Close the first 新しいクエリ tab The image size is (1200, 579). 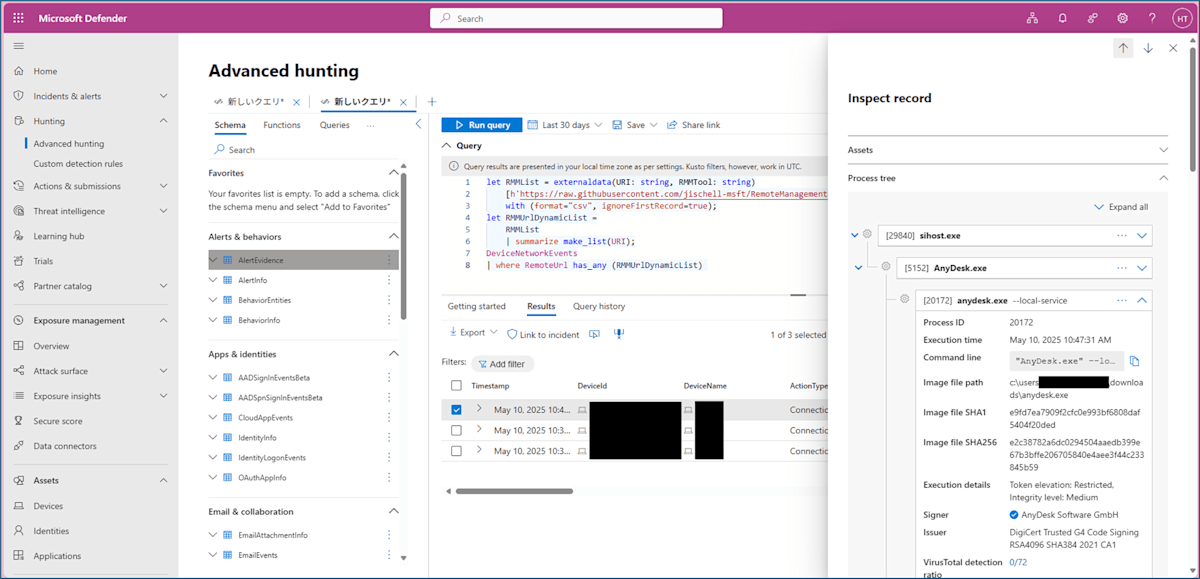point(296,102)
